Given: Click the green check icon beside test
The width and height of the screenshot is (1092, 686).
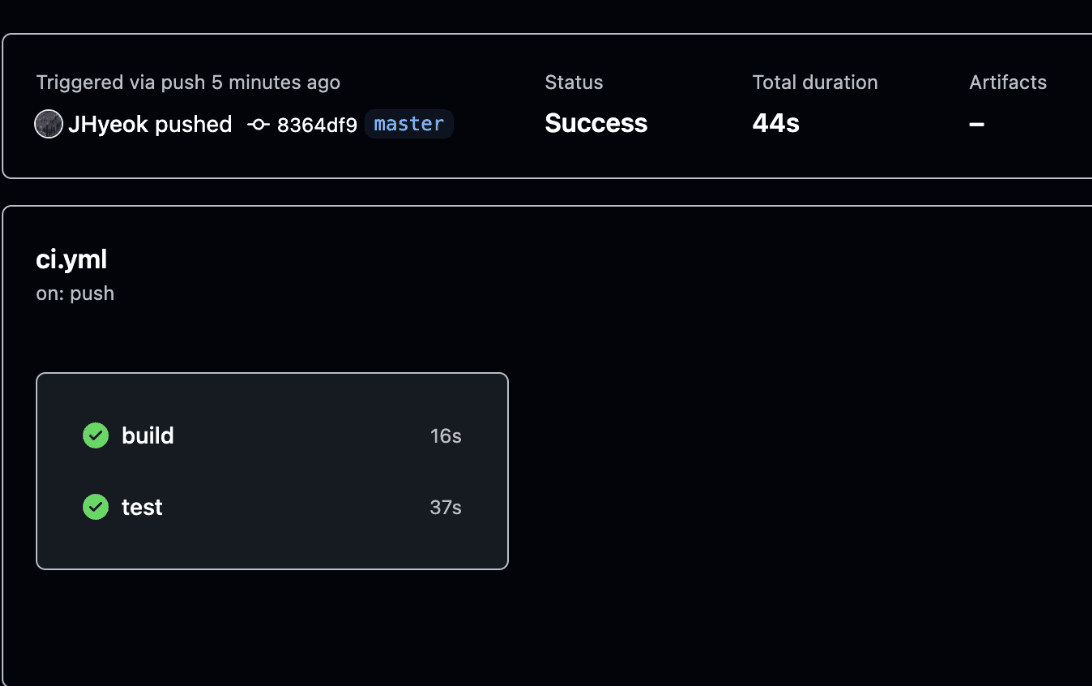Looking at the screenshot, I should click(95, 507).
